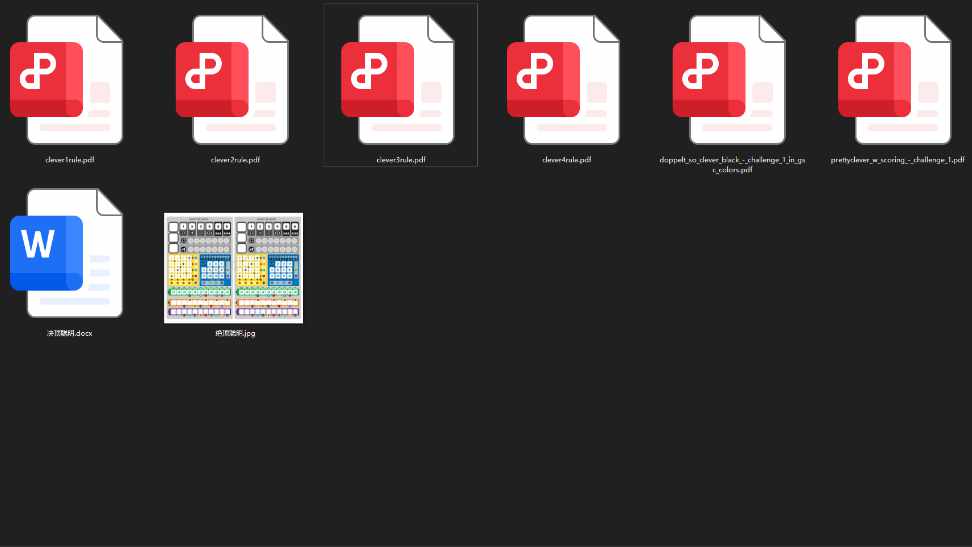Viewport: 972px width, 547px height.
Task: Click the .jpg filename under the image thumbnail
Action: [235, 333]
